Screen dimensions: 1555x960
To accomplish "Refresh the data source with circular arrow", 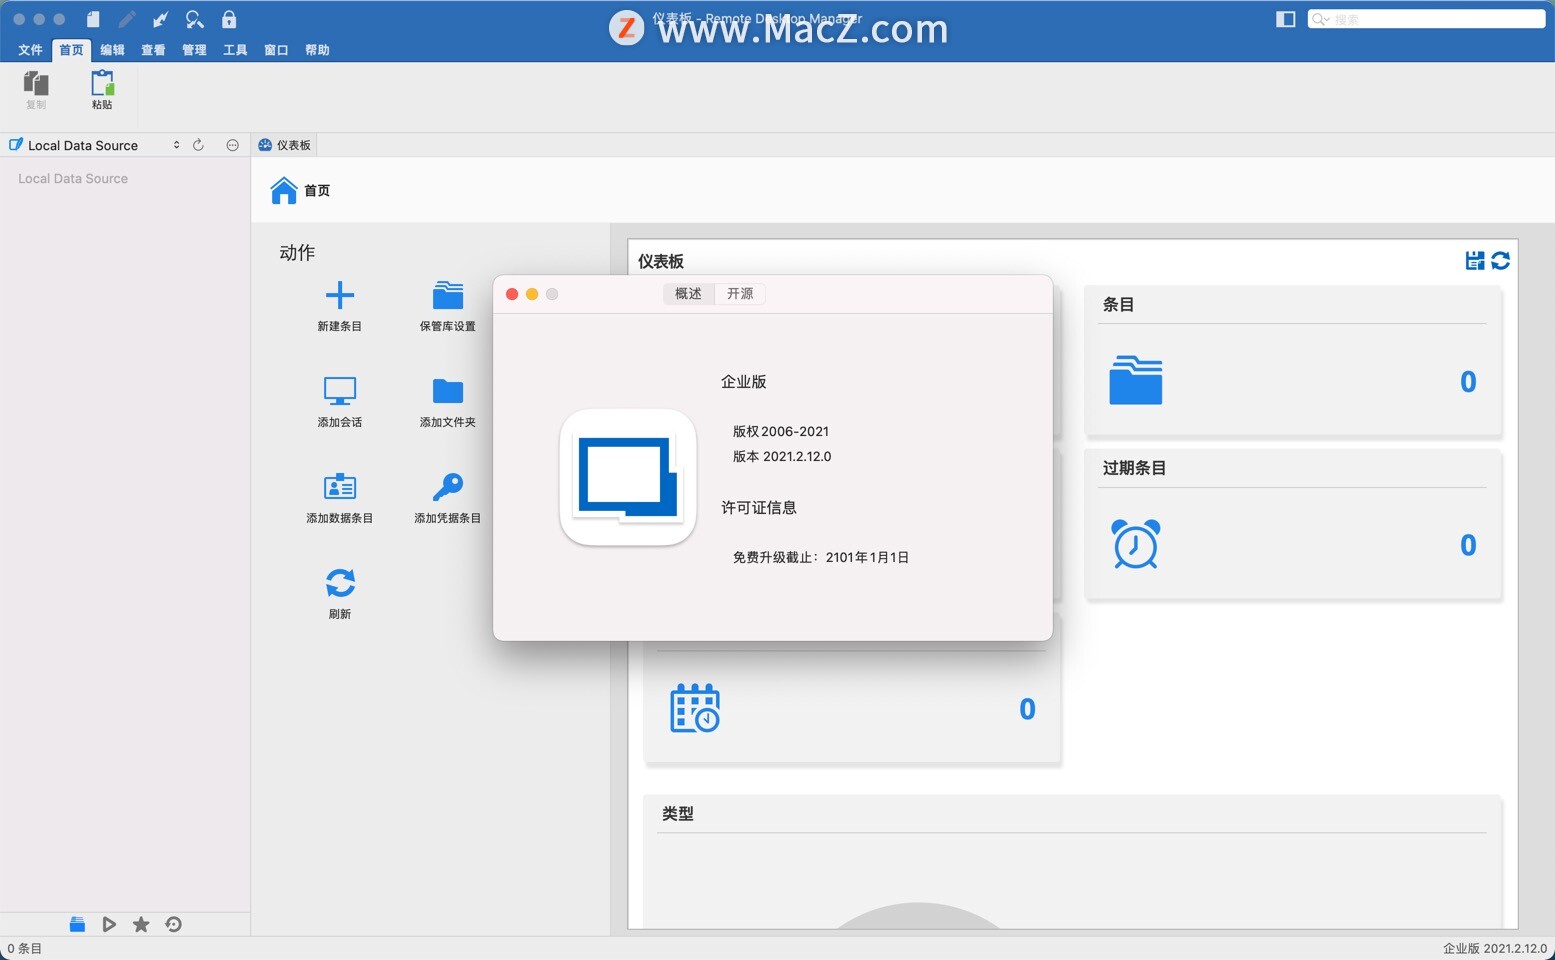I will [198, 145].
